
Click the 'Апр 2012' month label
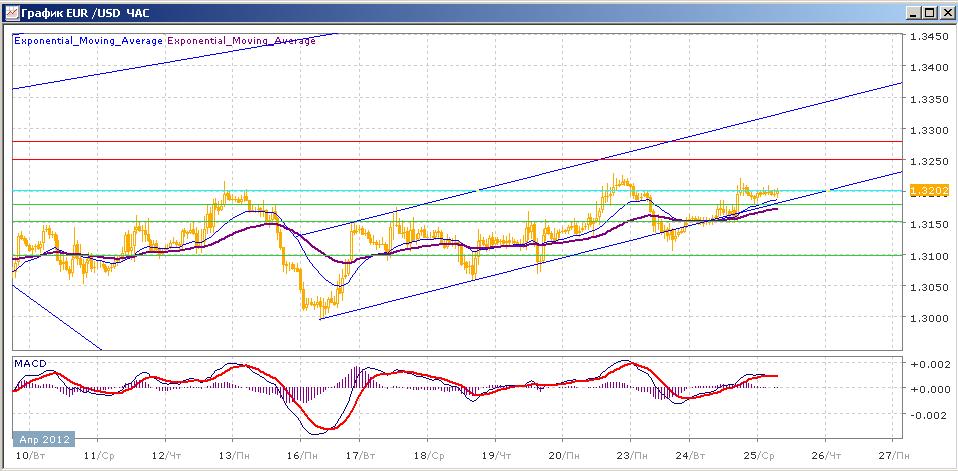pyautogui.click(x=44, y=439)
